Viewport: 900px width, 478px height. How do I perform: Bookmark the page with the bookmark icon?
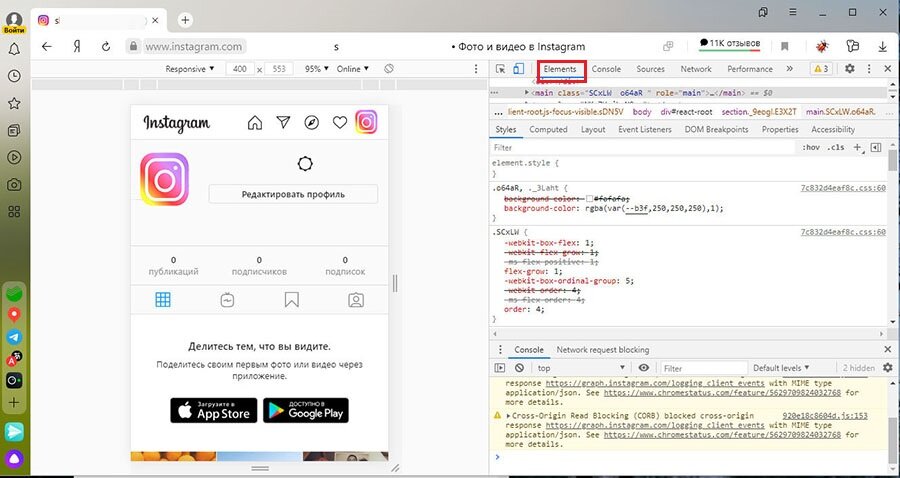(785, 46)
